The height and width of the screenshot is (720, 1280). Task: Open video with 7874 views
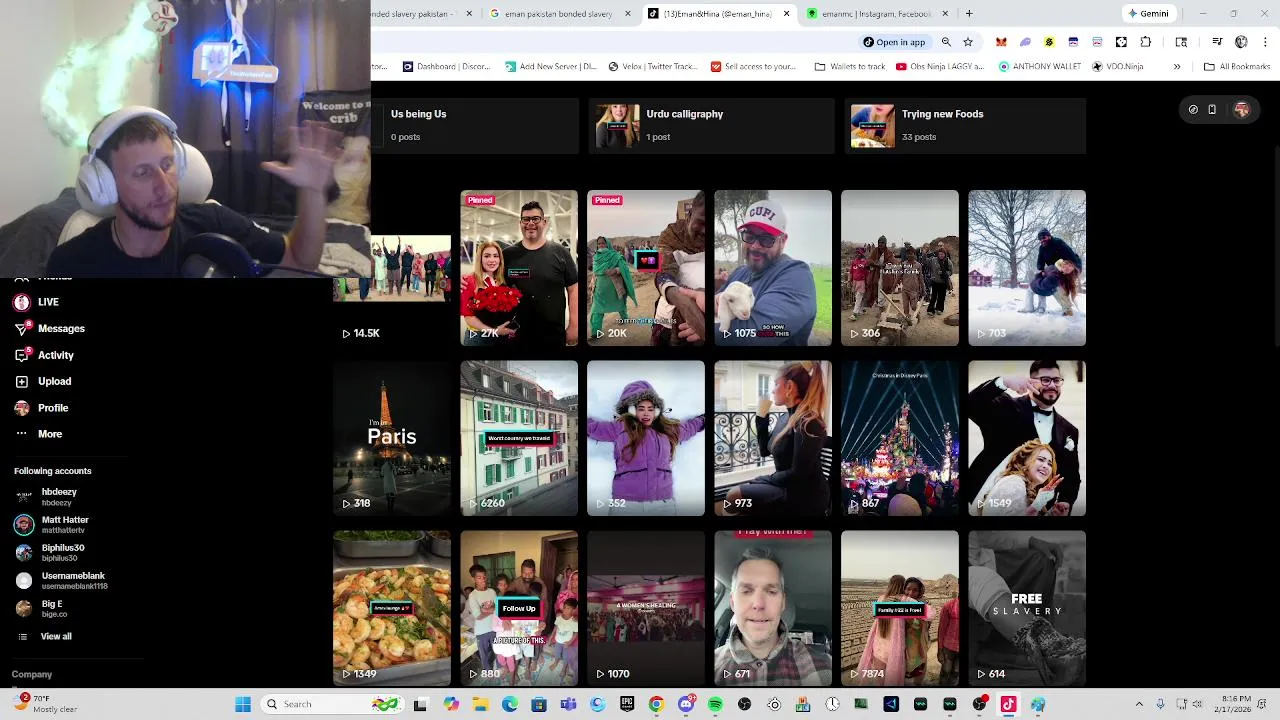(x=900, y=608)
